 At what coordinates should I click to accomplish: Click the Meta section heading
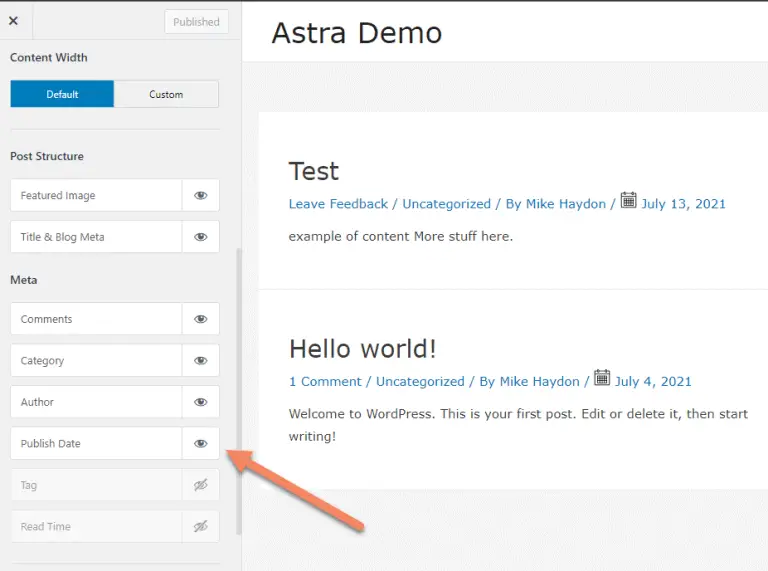point(24,280)
